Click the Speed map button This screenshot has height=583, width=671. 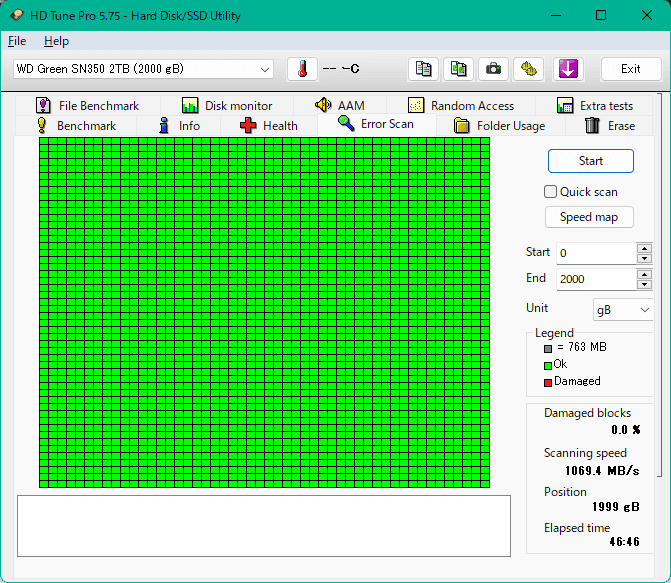click(x=589, y=217)
